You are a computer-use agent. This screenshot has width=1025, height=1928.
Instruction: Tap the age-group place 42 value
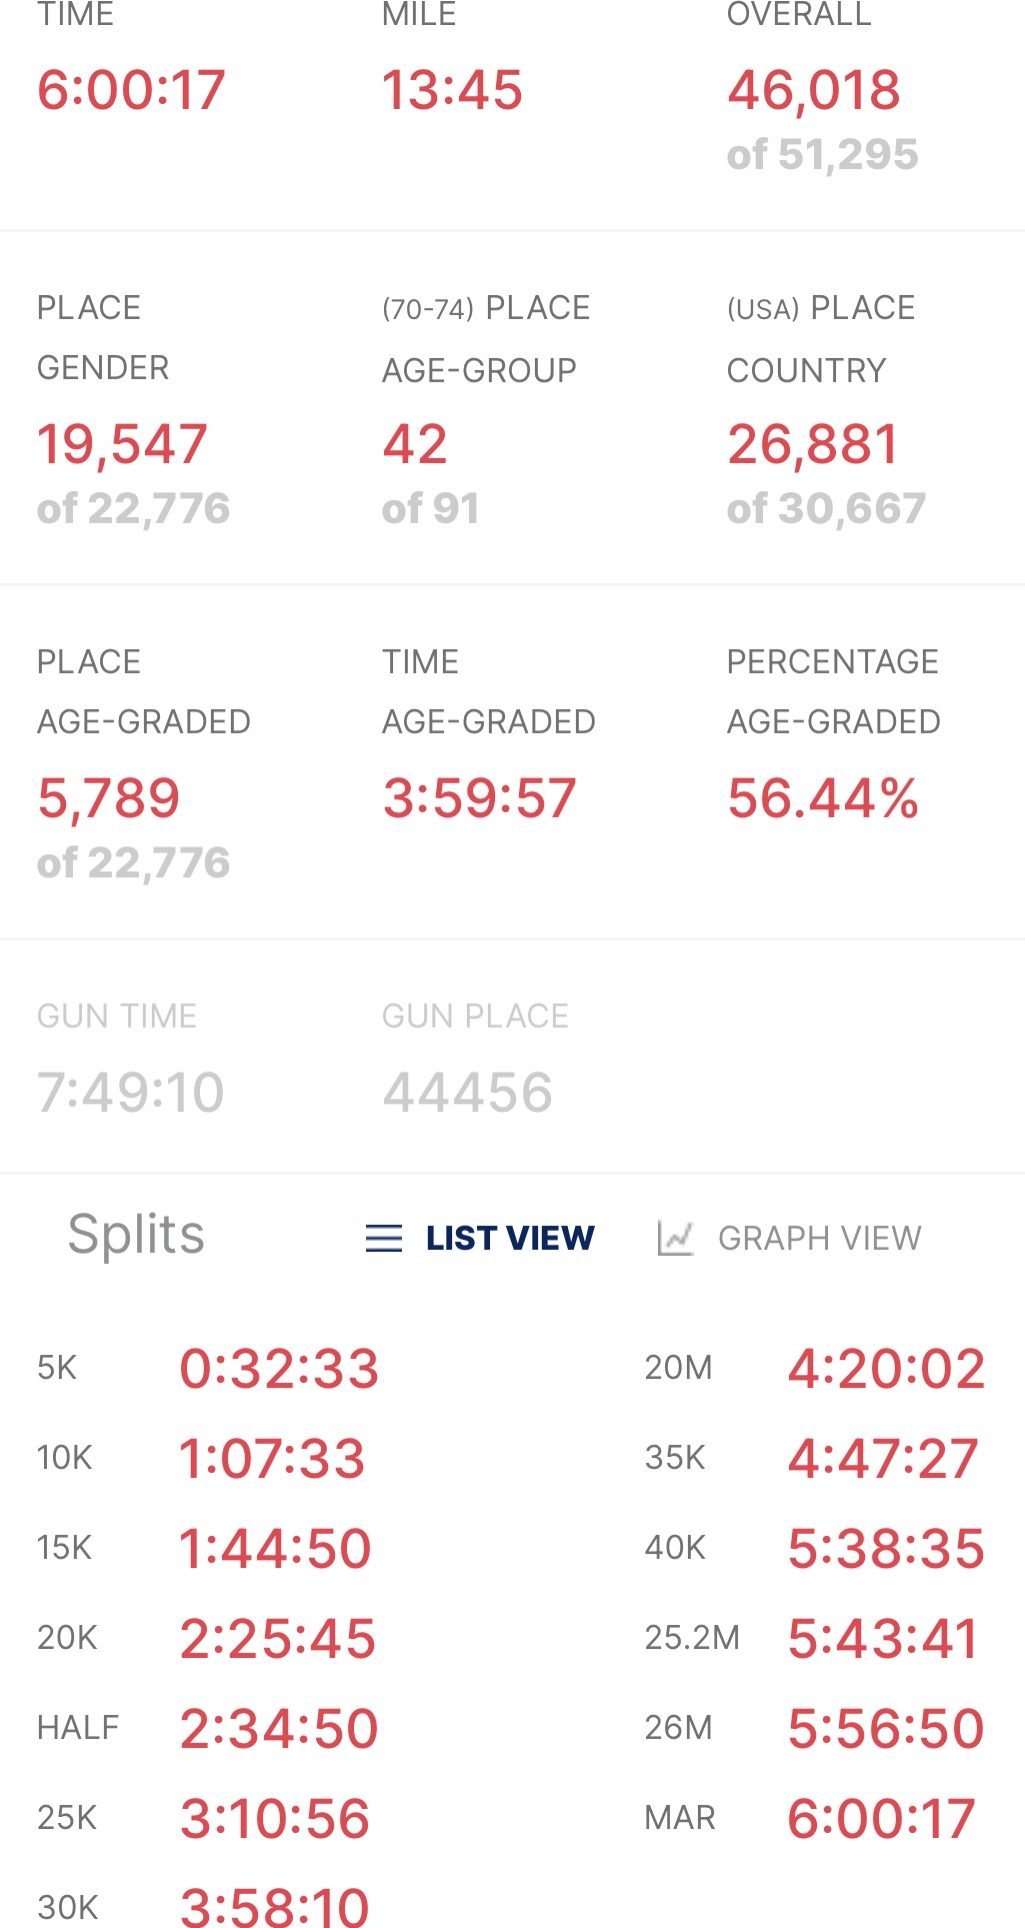pos(415,444)
